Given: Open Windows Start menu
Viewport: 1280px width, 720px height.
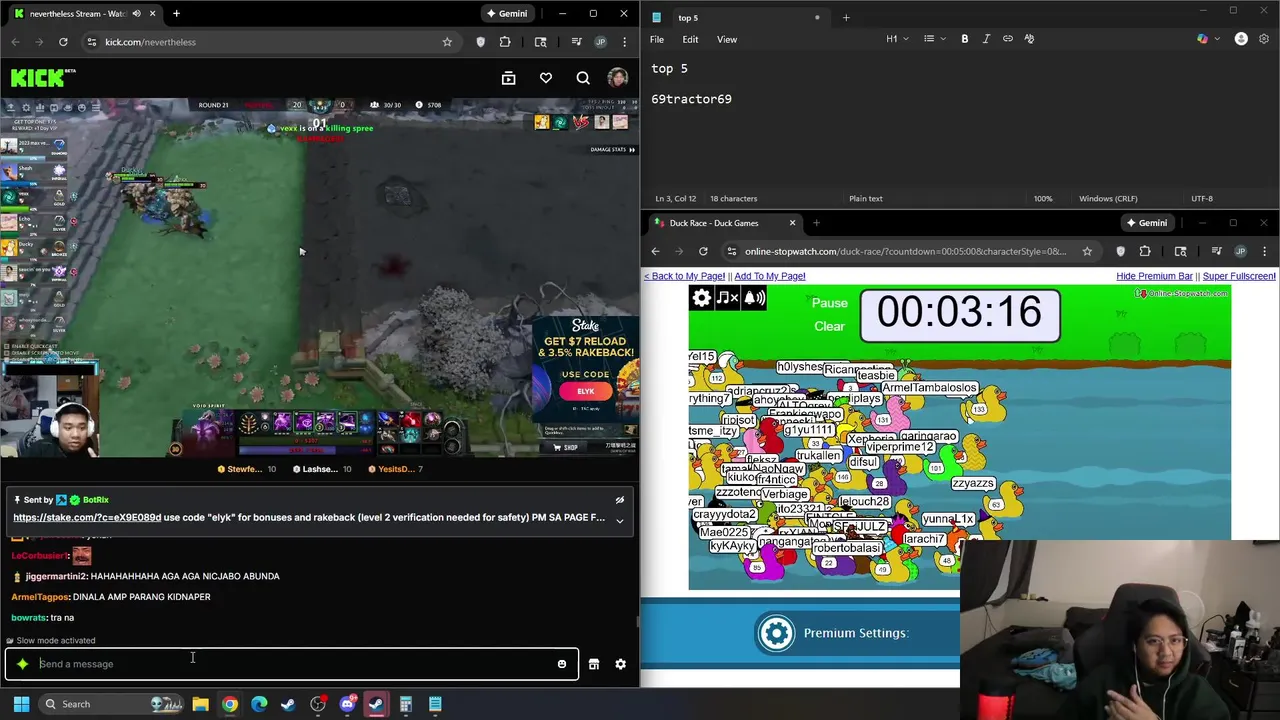Looking at the screenshot, I should pos(21,704).
